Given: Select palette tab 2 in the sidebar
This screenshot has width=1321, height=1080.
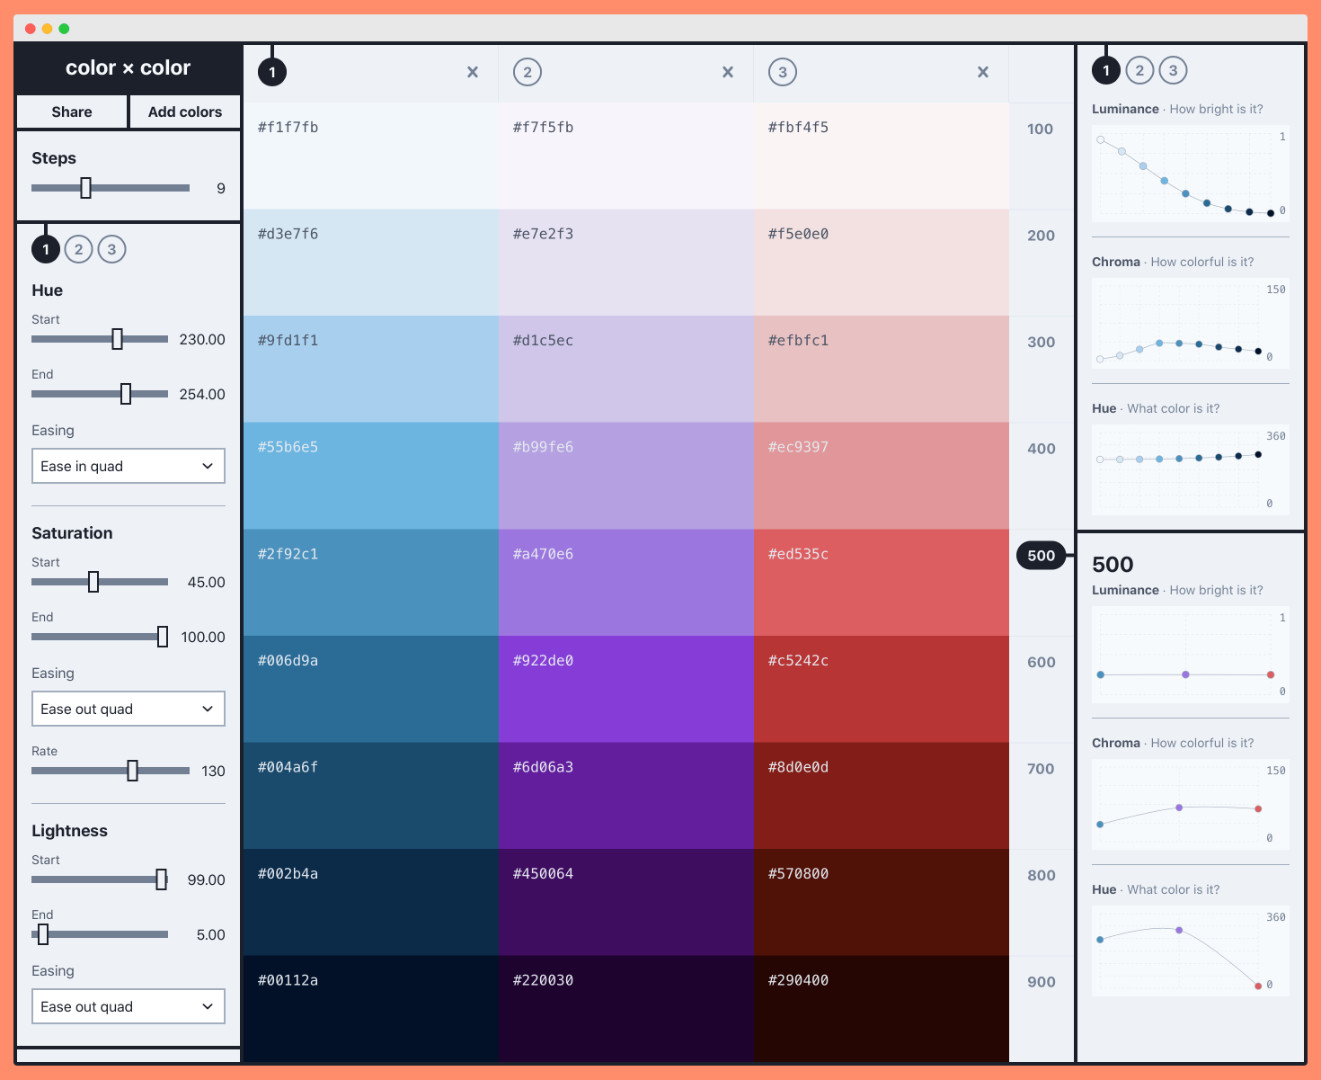Looking at the screenshot, I should tap(79, 249).
